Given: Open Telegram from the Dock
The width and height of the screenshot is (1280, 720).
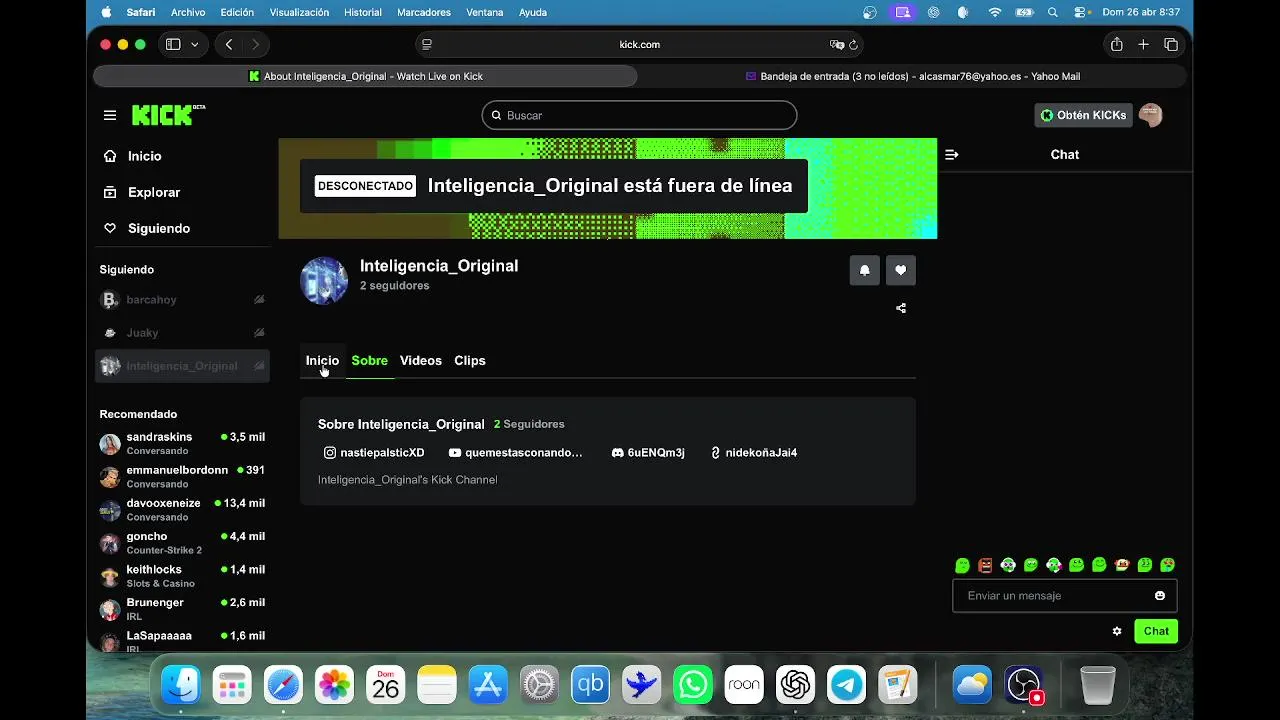Looking at the screenshot, I should point(847,685).
